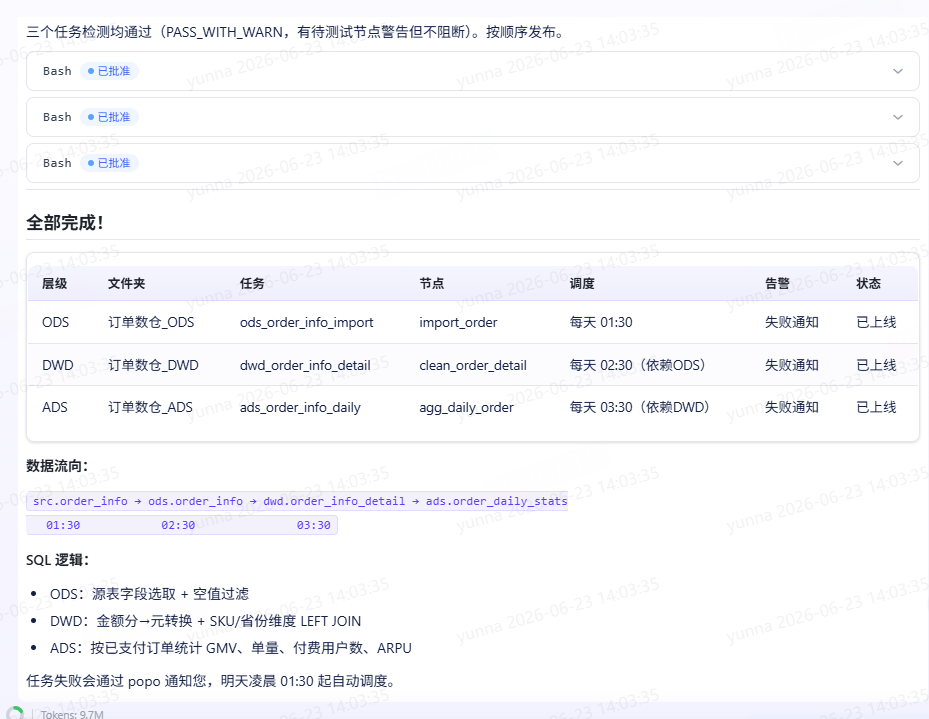
Task: Click the first 已批准 status badge
Action: coord(109,71)
